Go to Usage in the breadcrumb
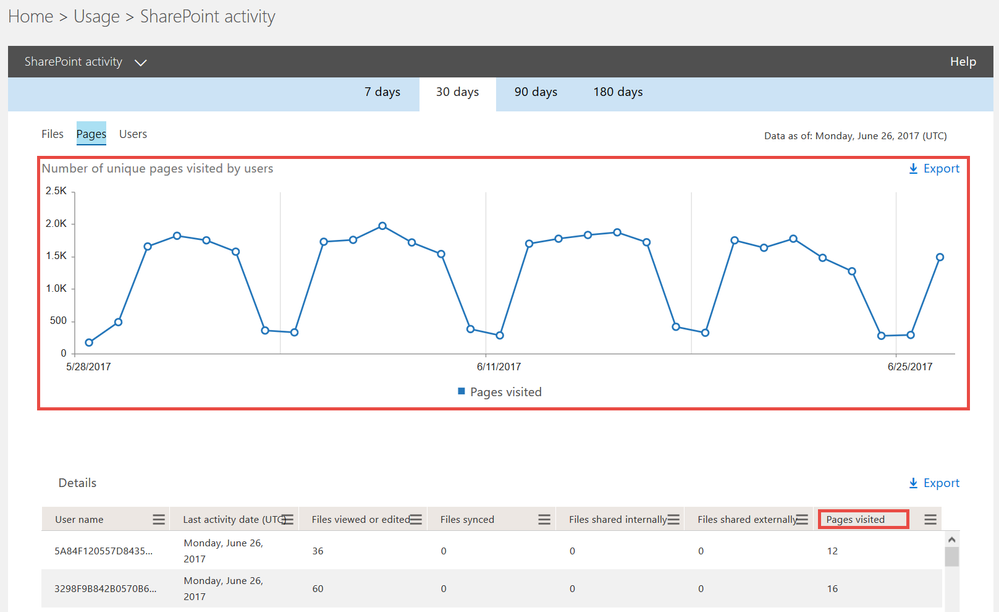Screen dimensions: 999x612 click(97, 17)
